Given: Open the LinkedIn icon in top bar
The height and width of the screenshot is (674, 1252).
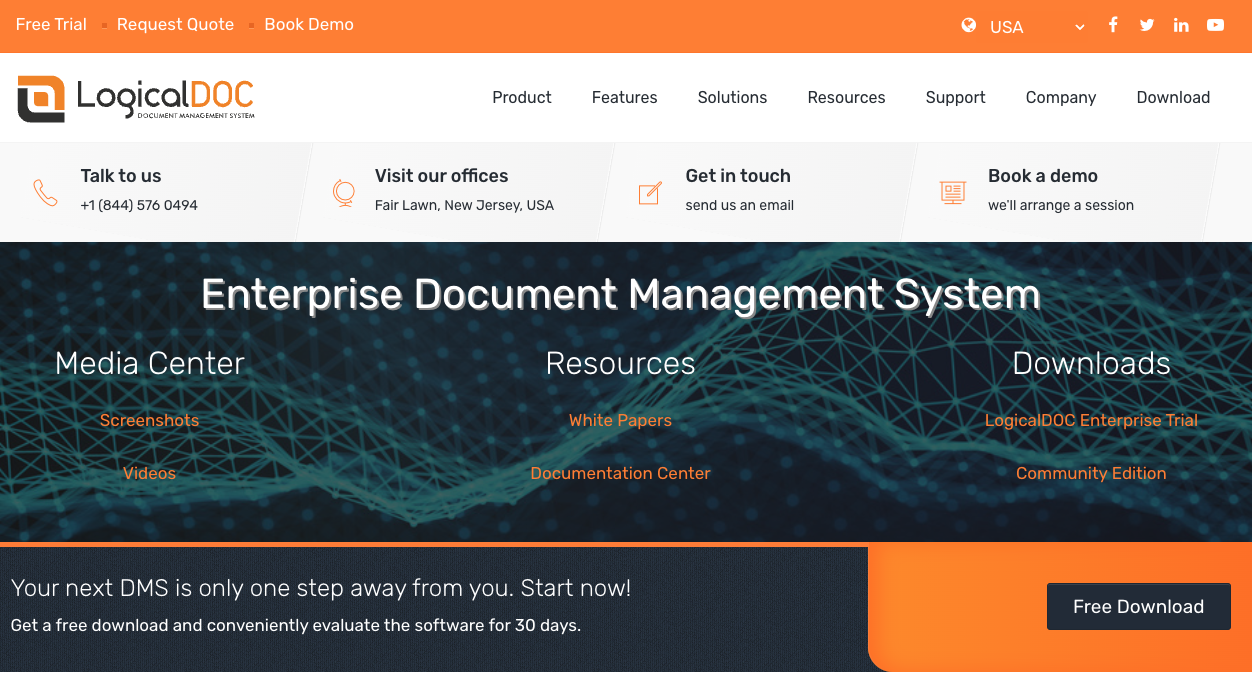Looking at the screenshot, I should click(x=1181, y=25).
